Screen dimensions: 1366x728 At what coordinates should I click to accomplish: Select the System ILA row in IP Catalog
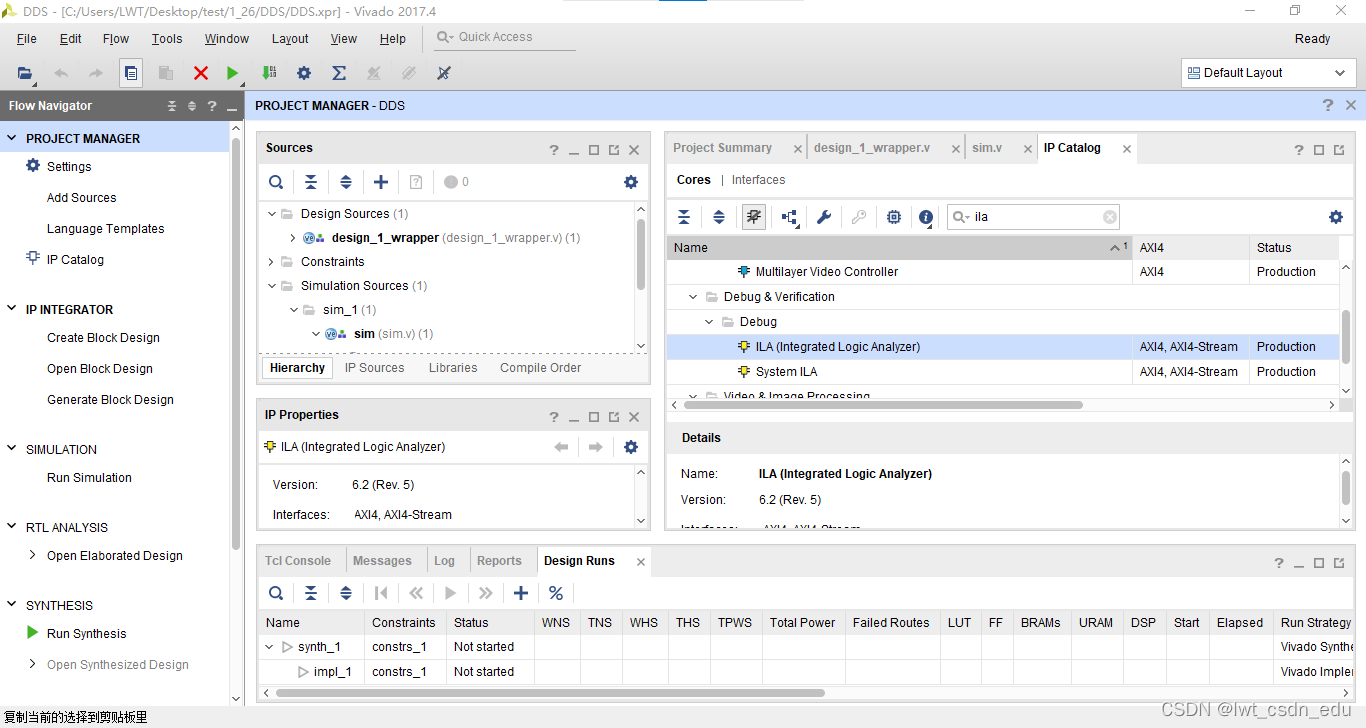click(x=1003, y=372)
